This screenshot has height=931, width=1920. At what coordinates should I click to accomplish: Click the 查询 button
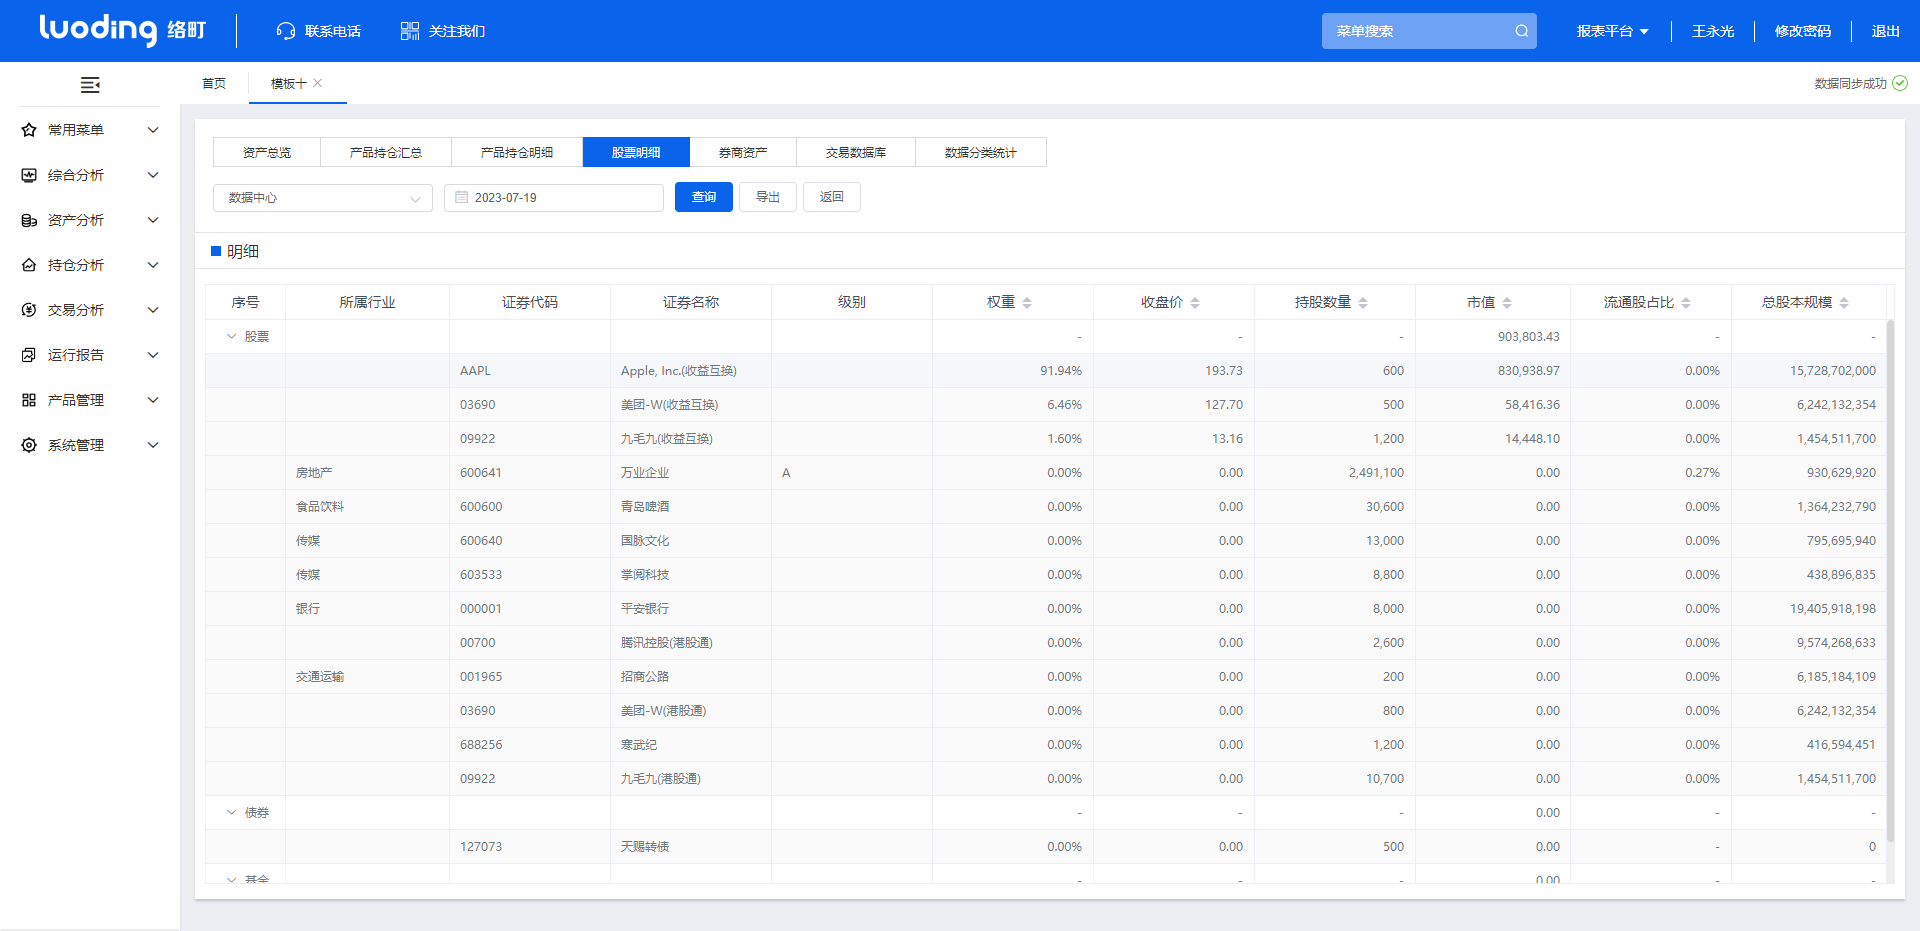coord(704,197)
